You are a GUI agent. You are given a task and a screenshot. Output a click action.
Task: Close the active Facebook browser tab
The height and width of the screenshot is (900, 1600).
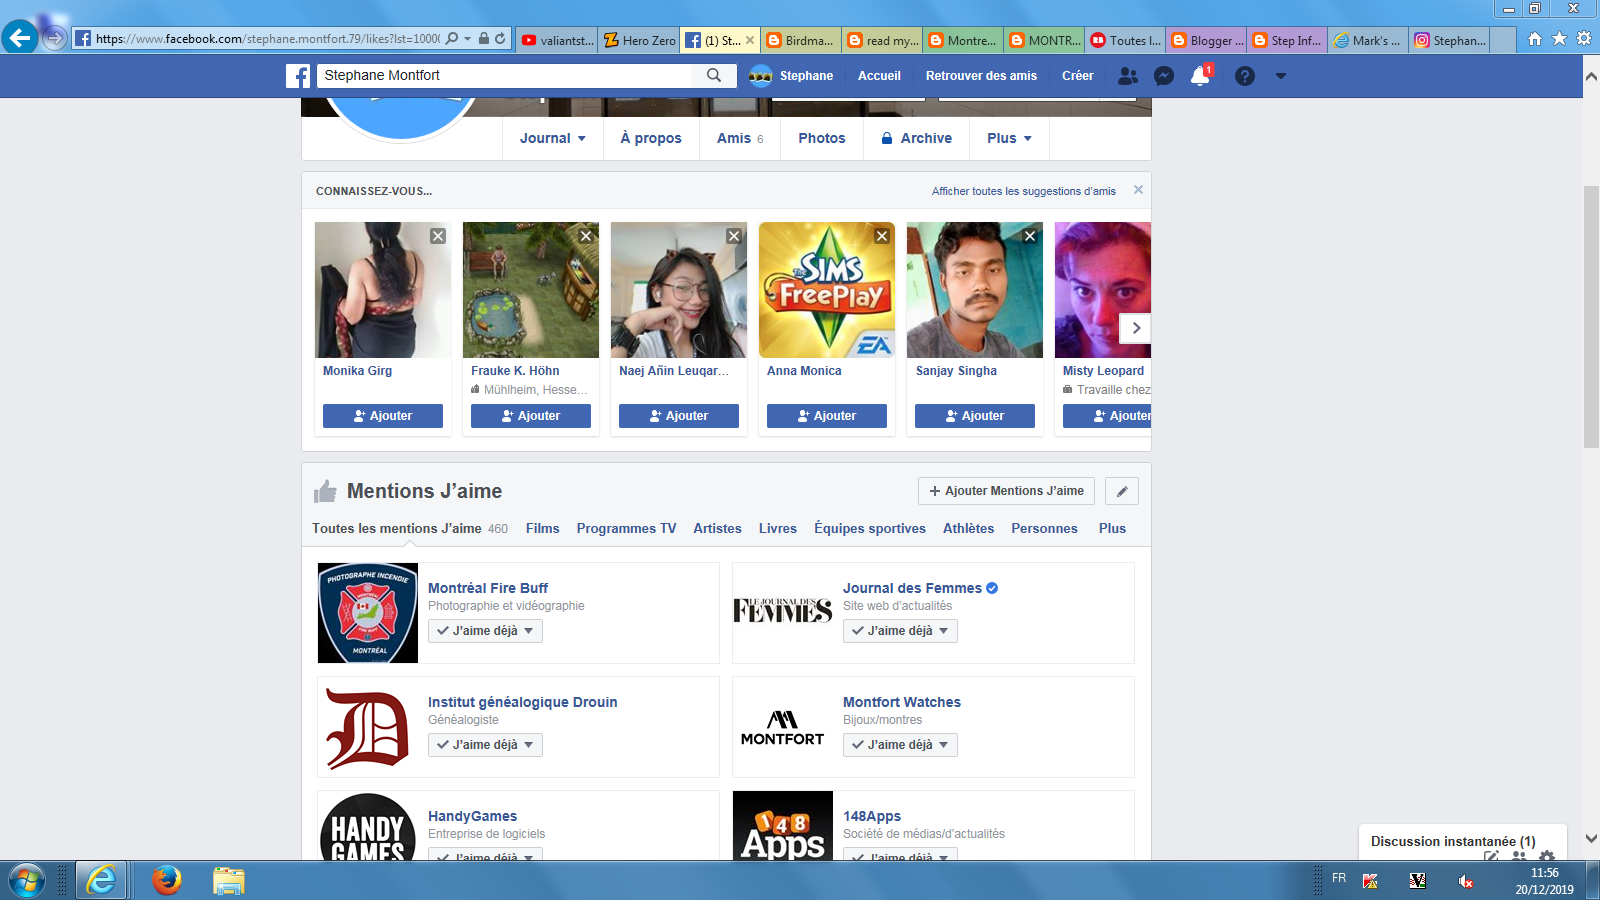click(x=750, y=40)
